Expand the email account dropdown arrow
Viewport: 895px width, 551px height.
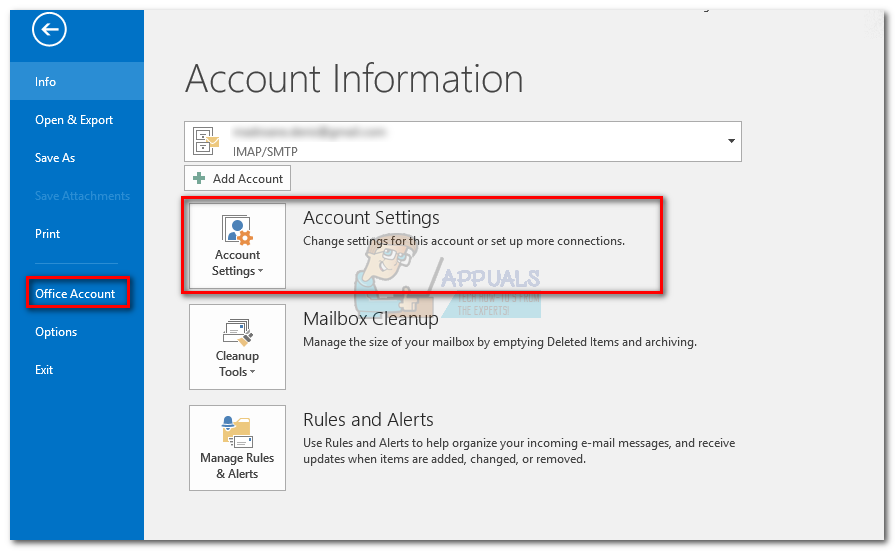point(731,141)
